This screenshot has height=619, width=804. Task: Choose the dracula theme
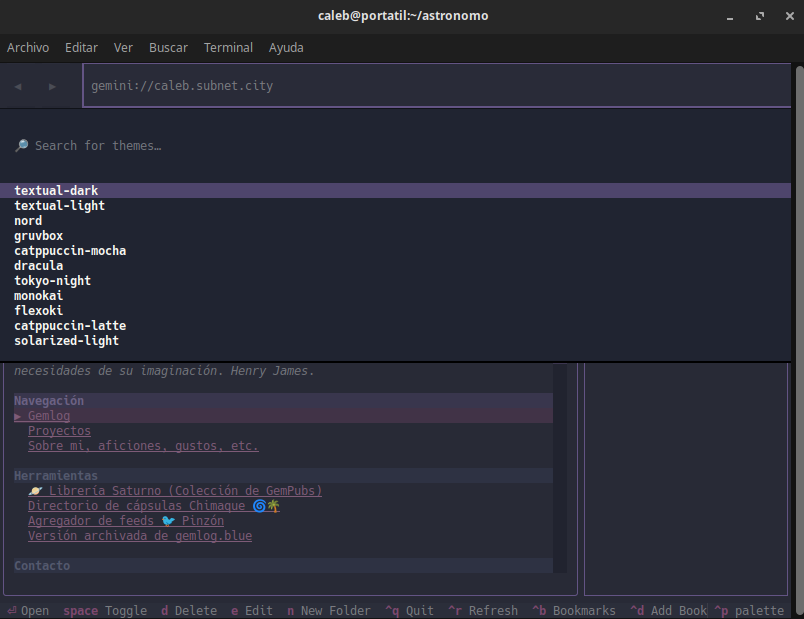tap(39, 266)
